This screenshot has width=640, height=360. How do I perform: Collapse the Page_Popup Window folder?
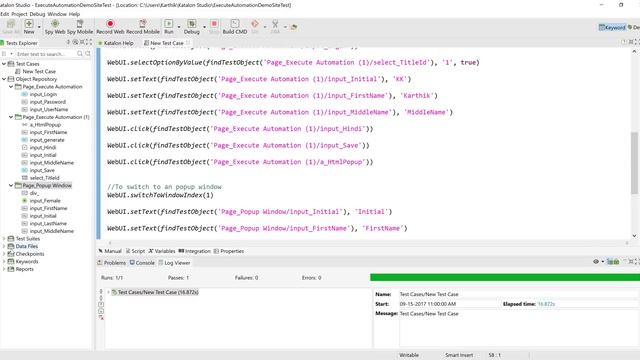(x=11, y=185)
